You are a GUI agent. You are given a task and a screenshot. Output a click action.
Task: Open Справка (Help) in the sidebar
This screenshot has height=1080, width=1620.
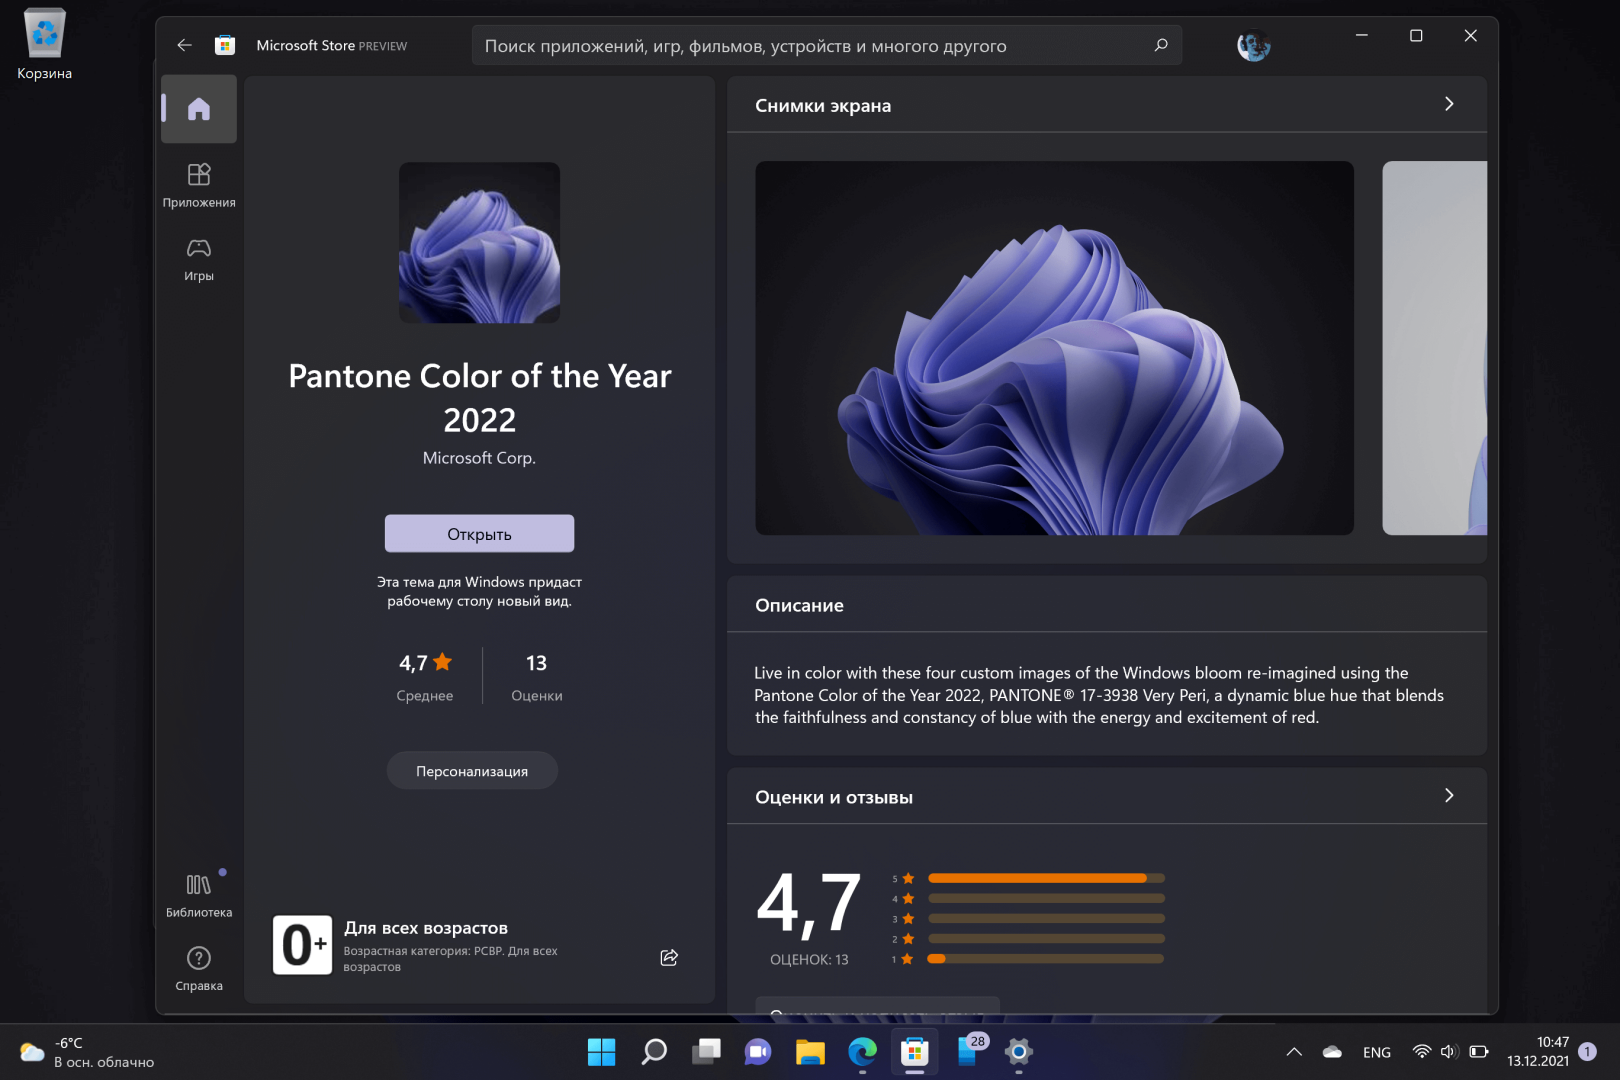tap(199, 968)
